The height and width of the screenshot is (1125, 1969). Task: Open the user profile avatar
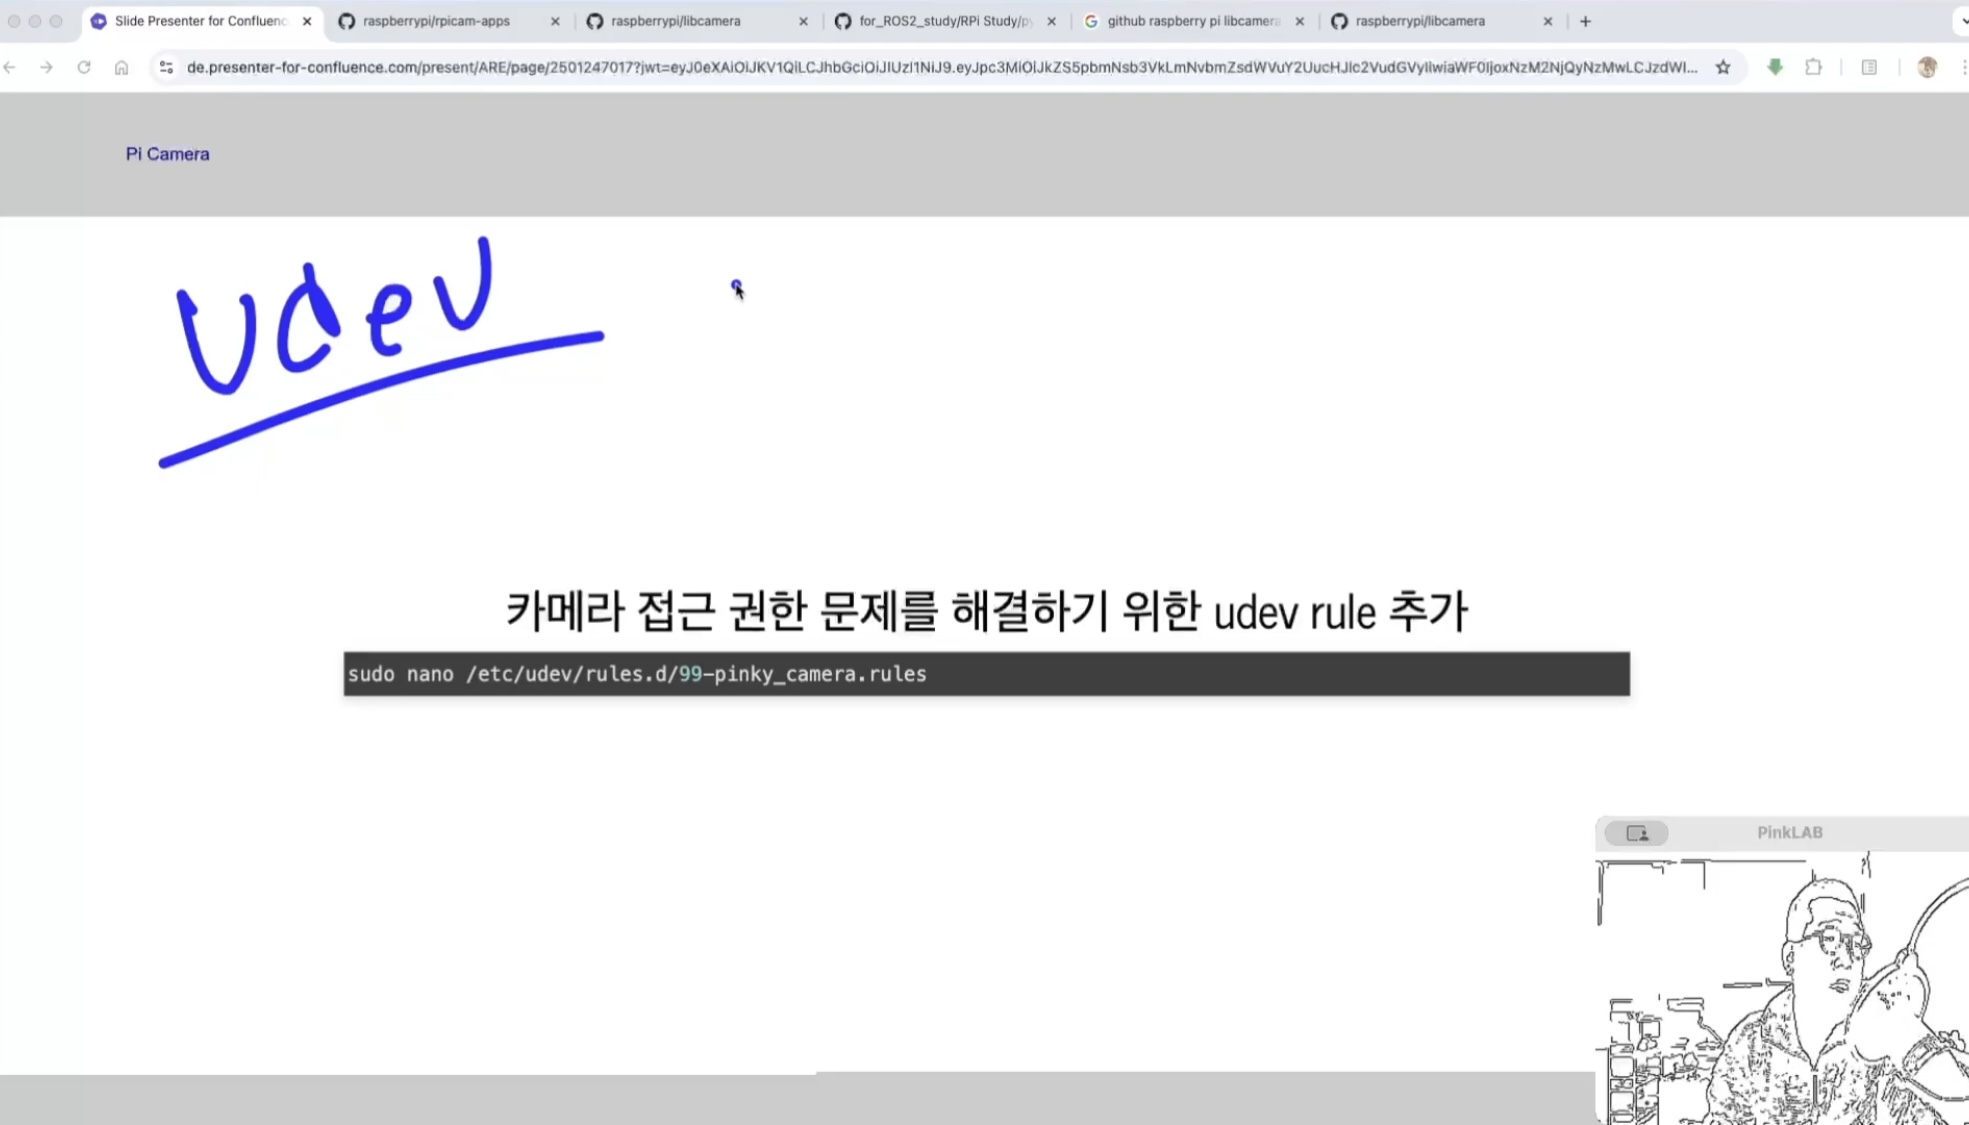tap(1927, 67)
